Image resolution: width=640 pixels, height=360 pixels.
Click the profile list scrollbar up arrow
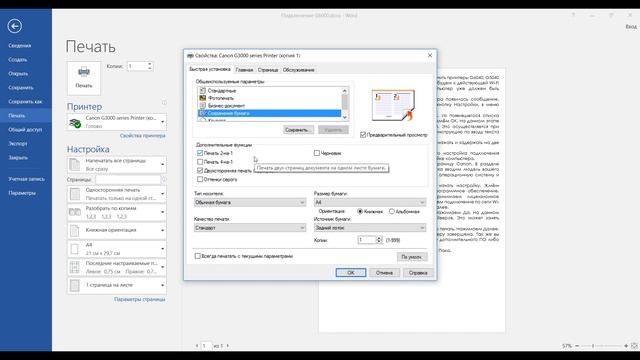[345, 90]
